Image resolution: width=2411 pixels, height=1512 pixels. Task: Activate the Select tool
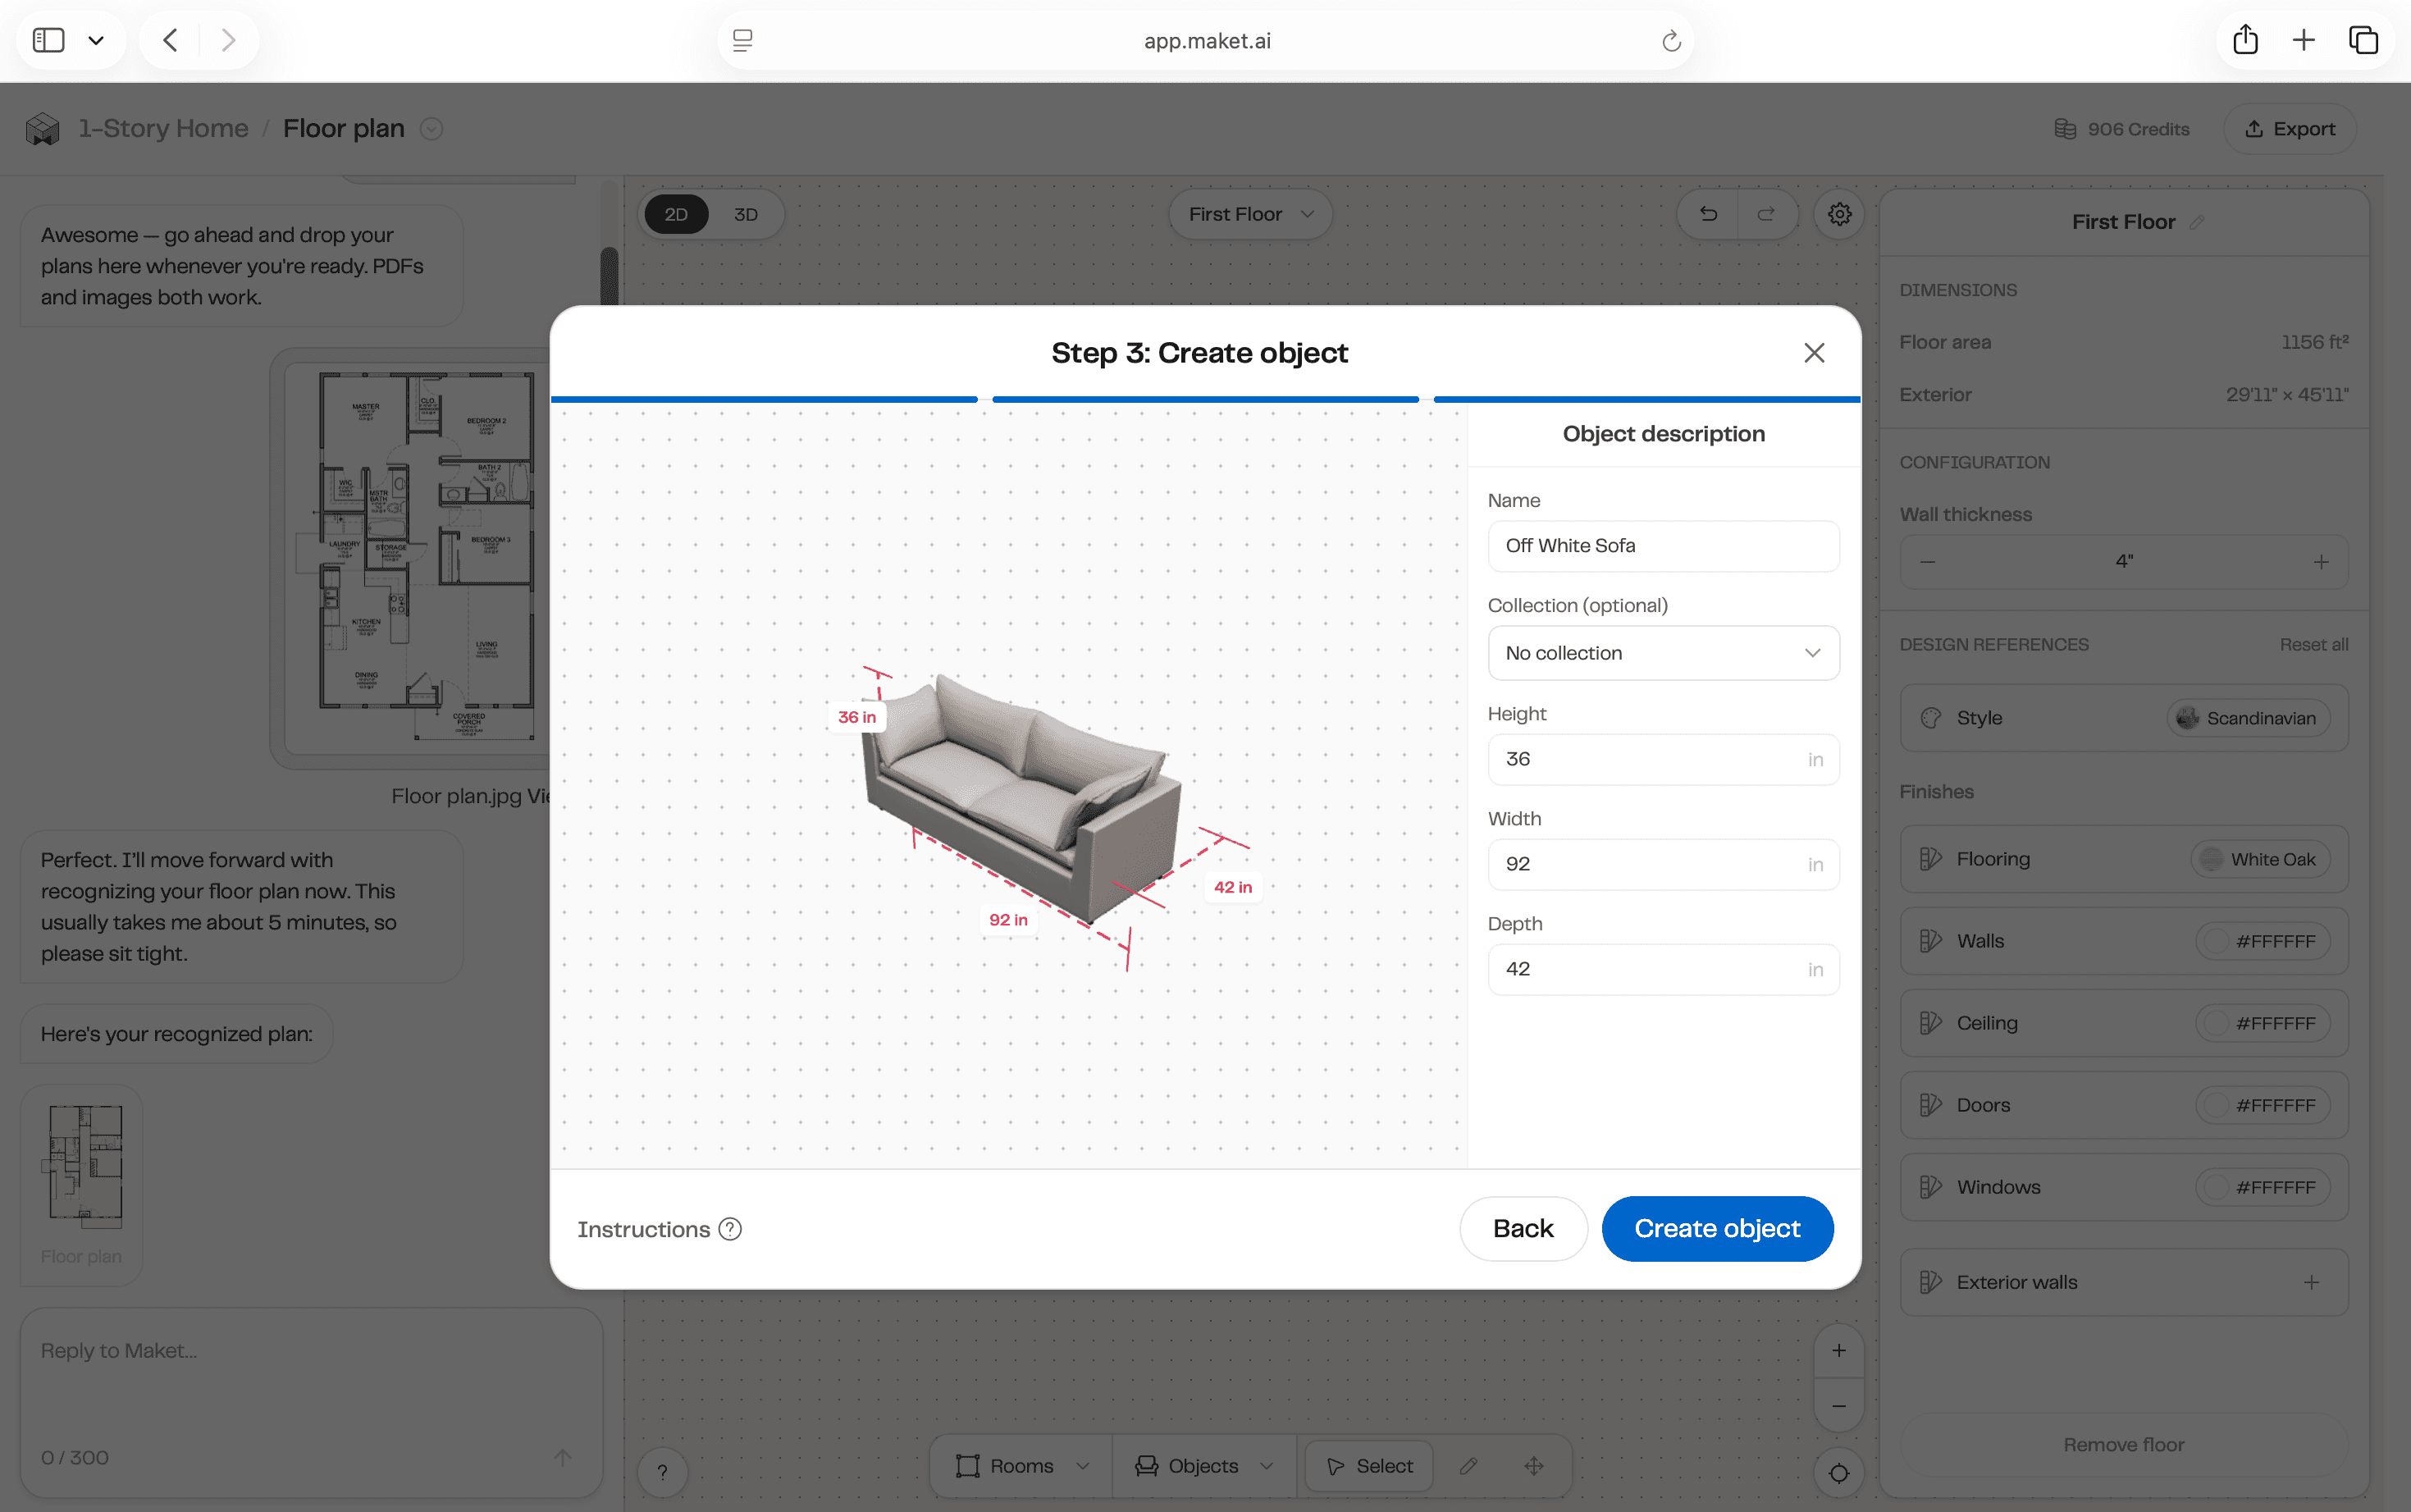[1368, 1466]
